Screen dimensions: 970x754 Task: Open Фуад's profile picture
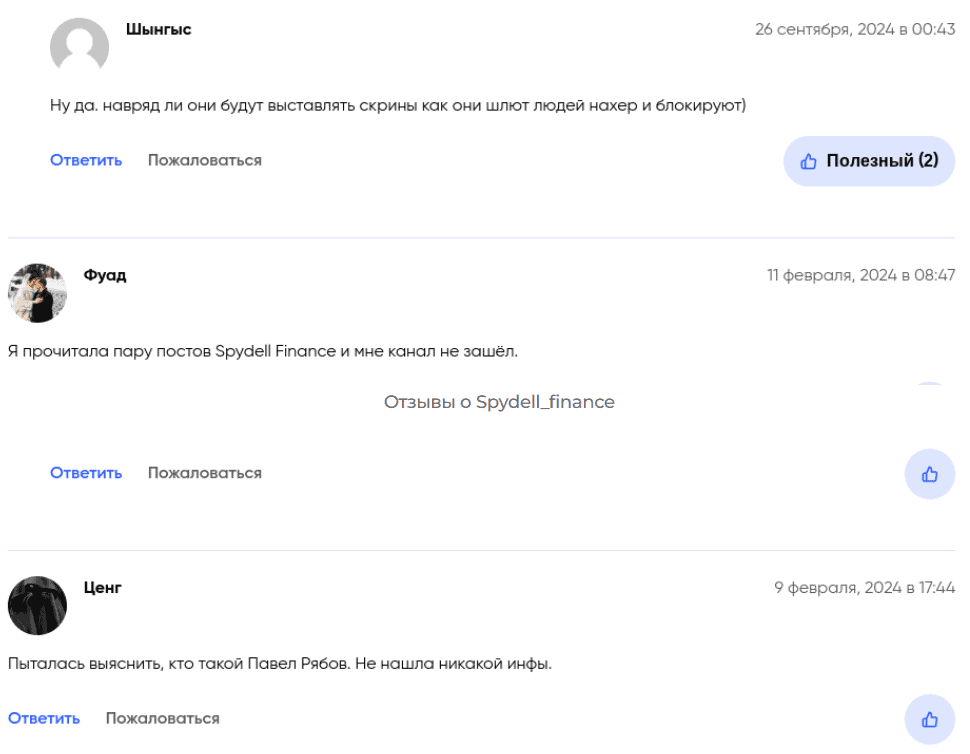[37, 293]
